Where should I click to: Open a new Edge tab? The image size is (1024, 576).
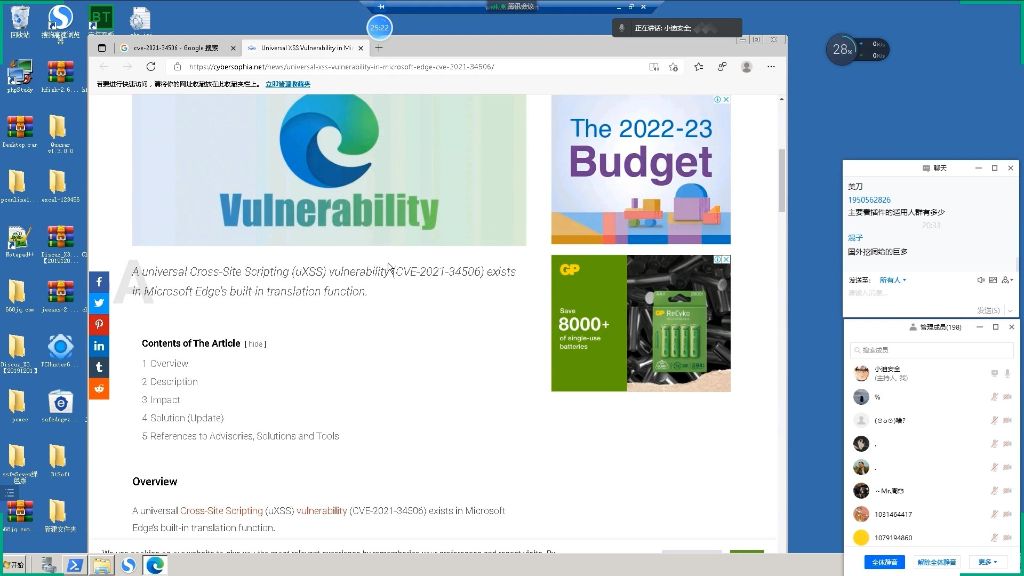(379, 48)
